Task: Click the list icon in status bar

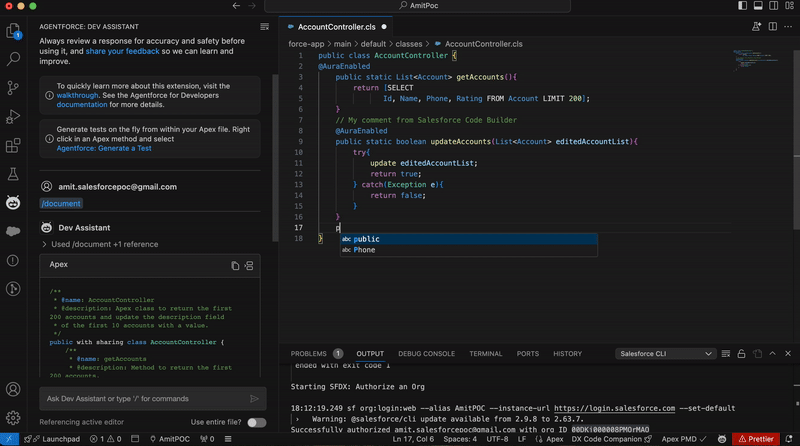Action: click(x=228, y=439)
